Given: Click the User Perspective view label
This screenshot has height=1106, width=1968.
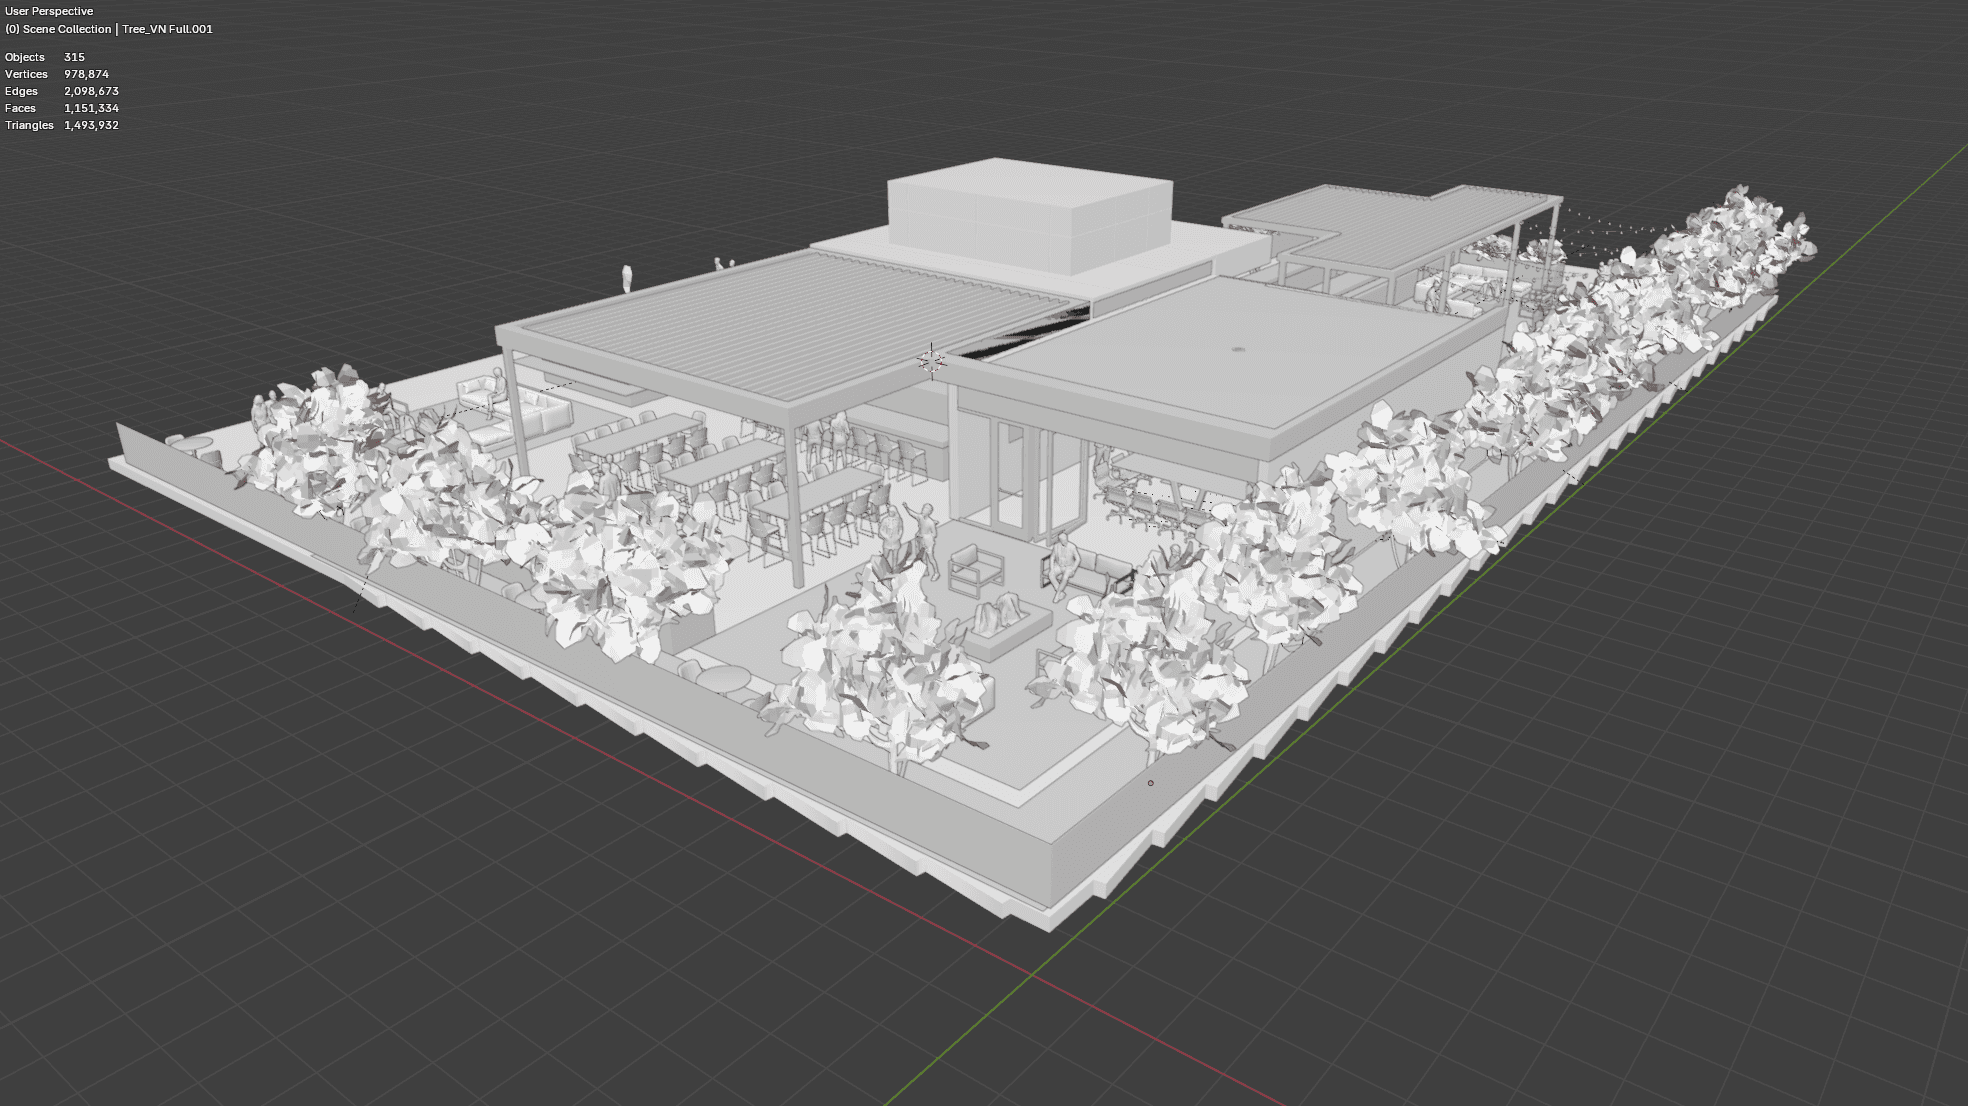Looking at the screenshot, I should [x=49, y=11].
